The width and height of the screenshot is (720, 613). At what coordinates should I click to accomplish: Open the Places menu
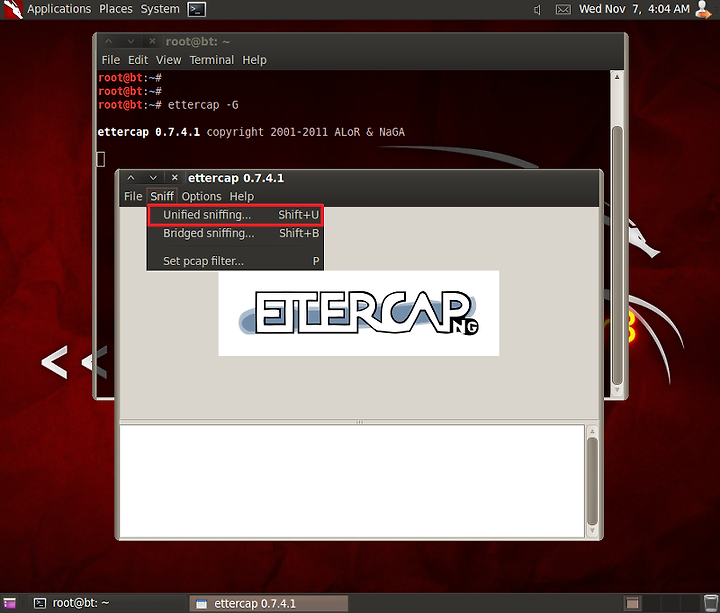(x=116, y=9)
